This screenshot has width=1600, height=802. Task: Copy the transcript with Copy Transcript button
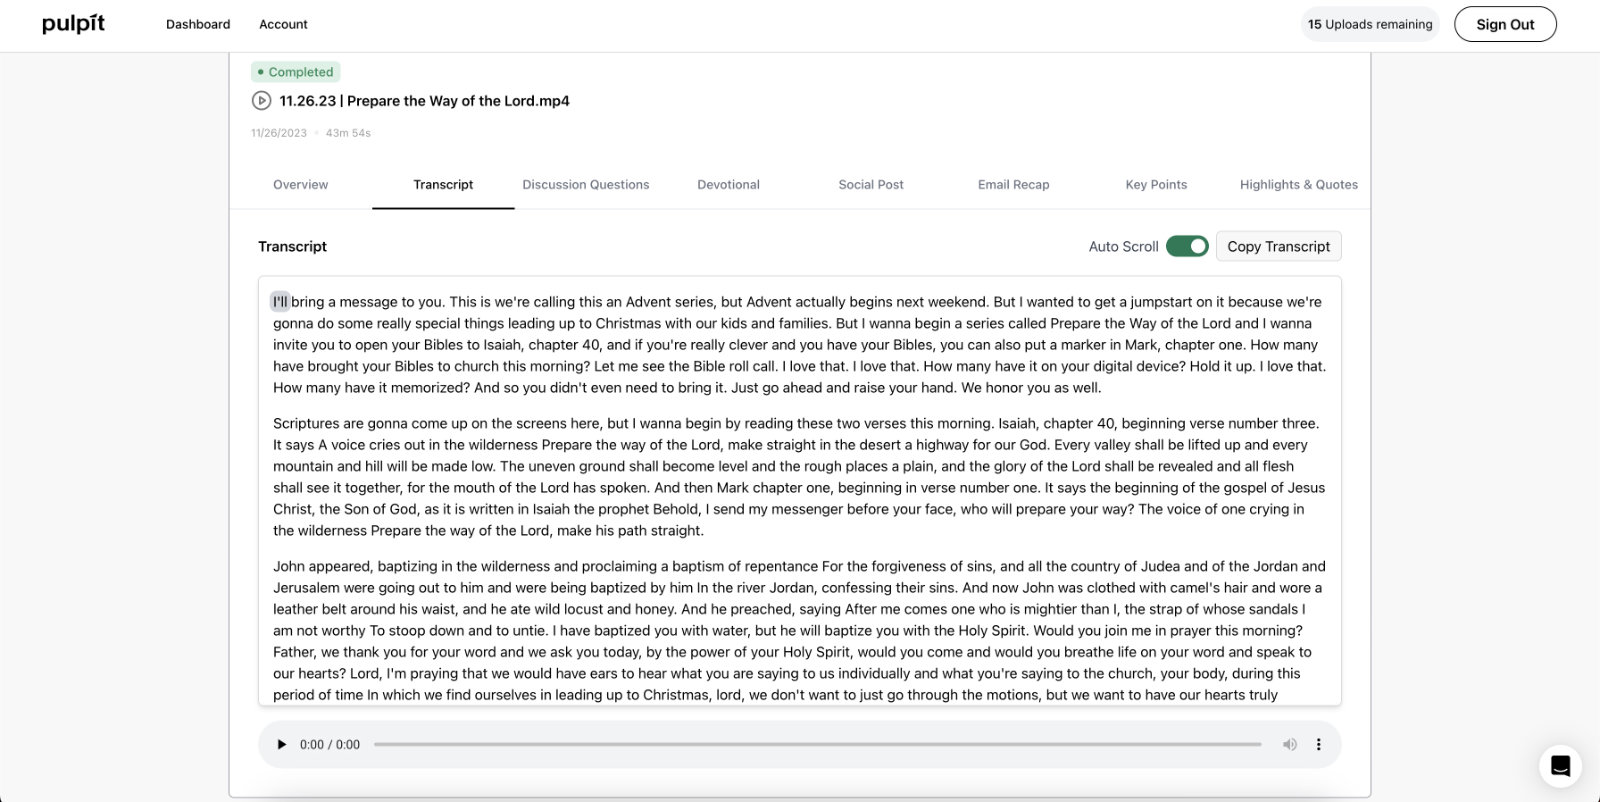tap(1278, 246)
